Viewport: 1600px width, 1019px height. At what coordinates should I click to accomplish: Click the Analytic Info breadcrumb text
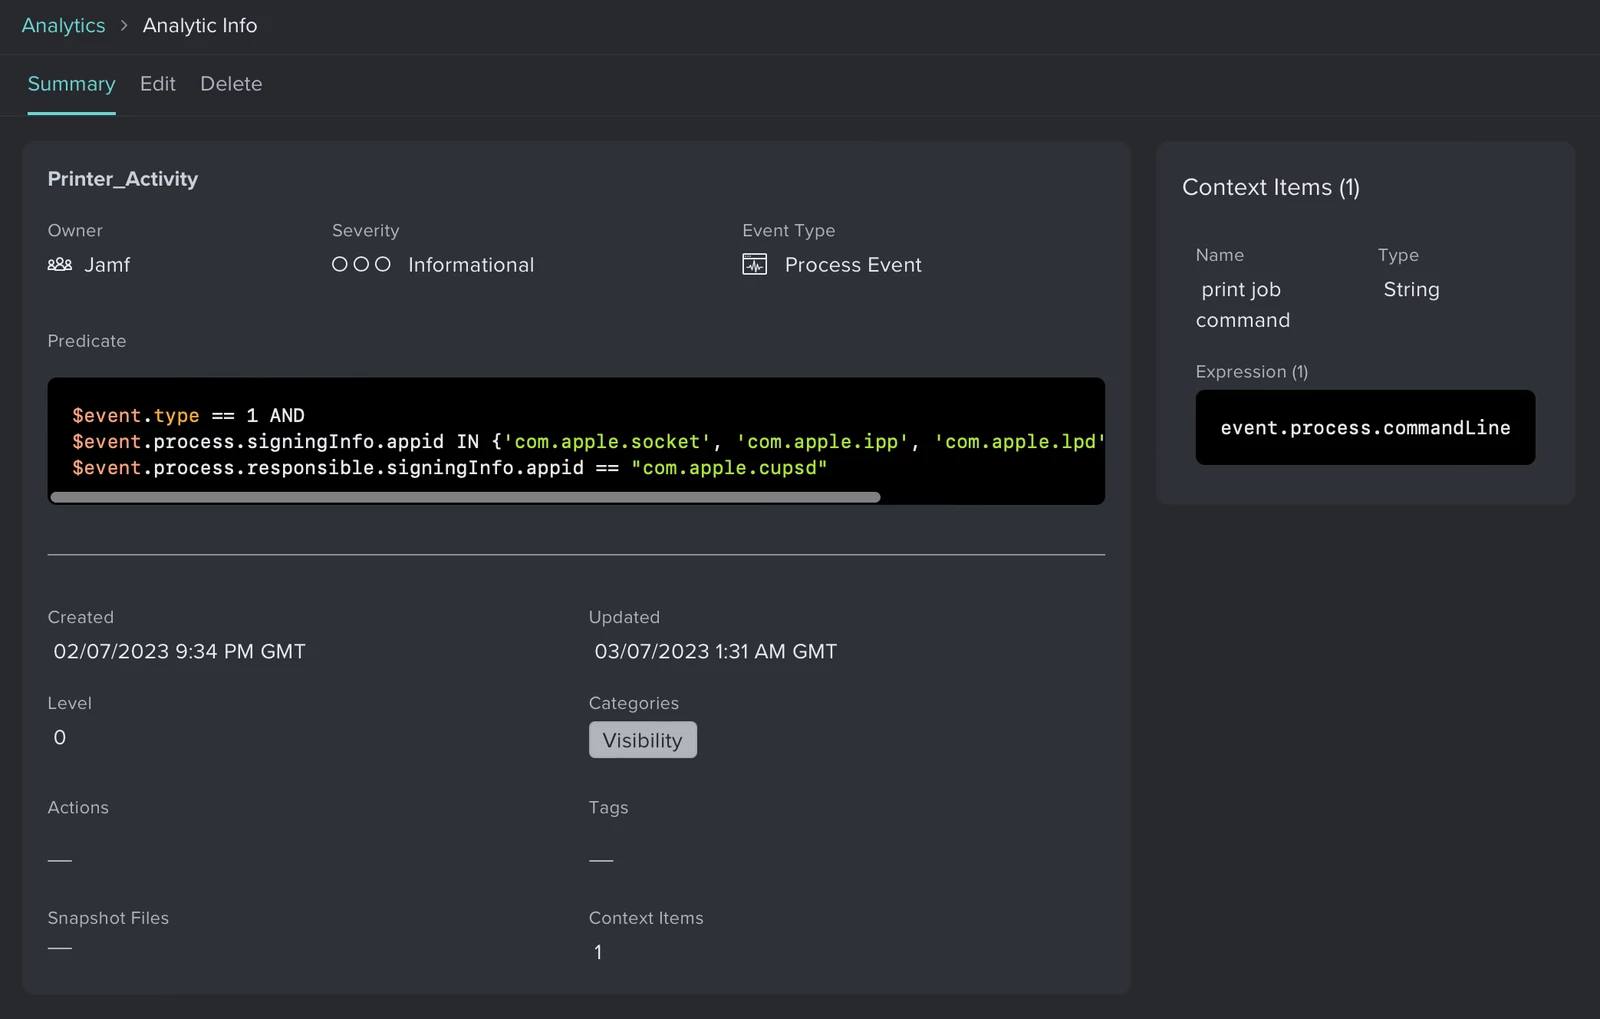point(200,26)
